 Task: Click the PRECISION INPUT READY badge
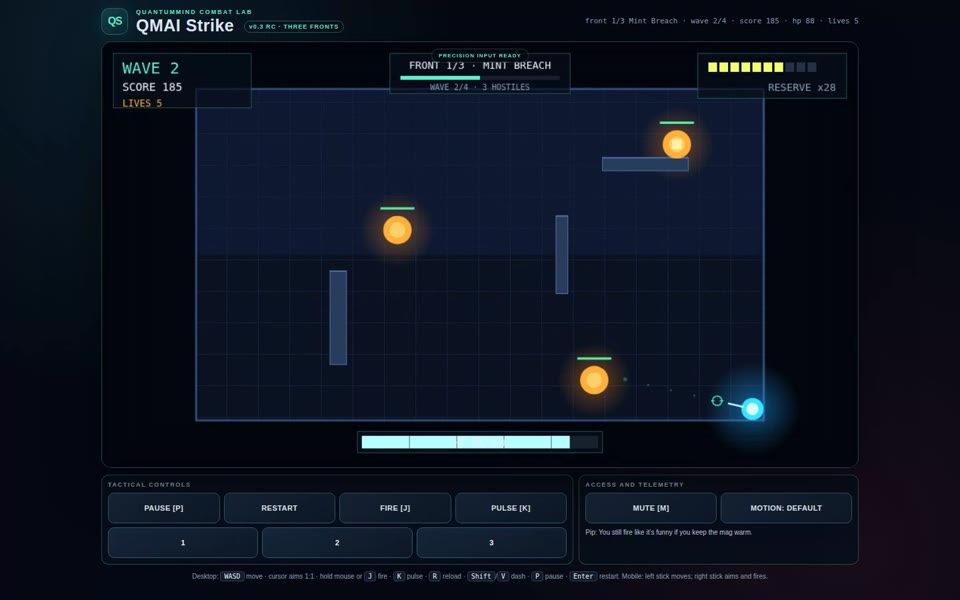tap(480, 55)
